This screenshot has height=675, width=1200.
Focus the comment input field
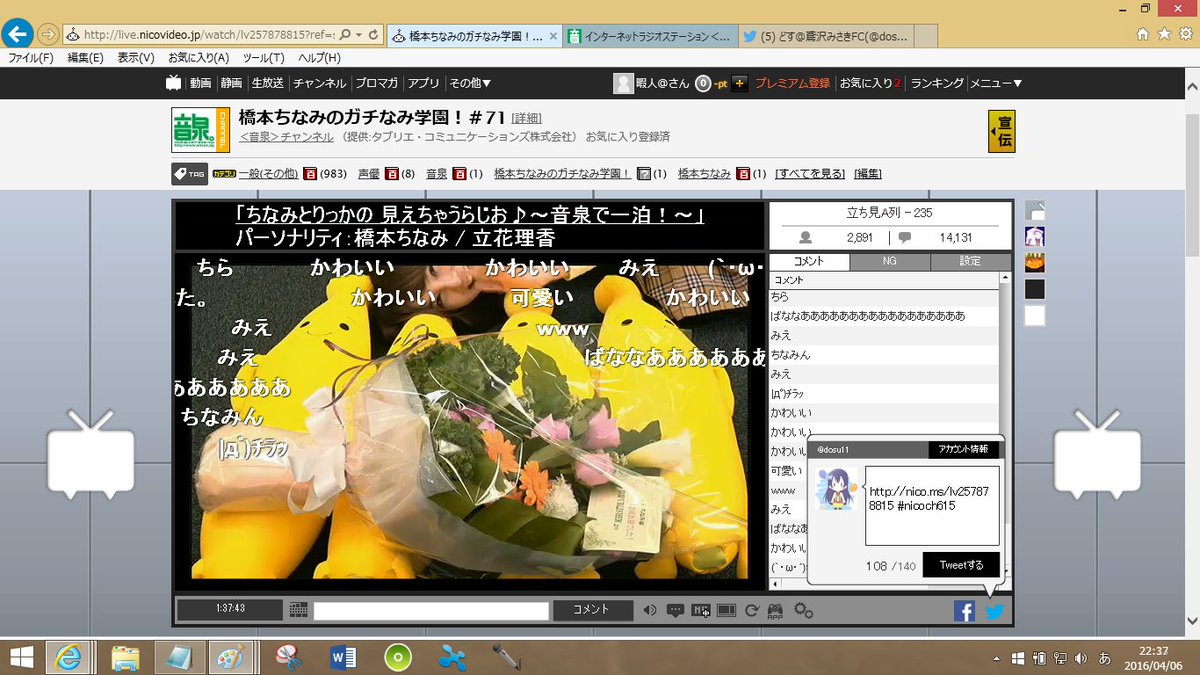[431, 610]
